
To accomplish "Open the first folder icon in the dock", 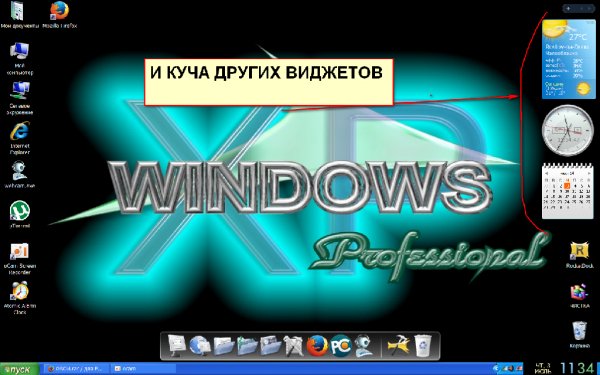I will [224, 346].
